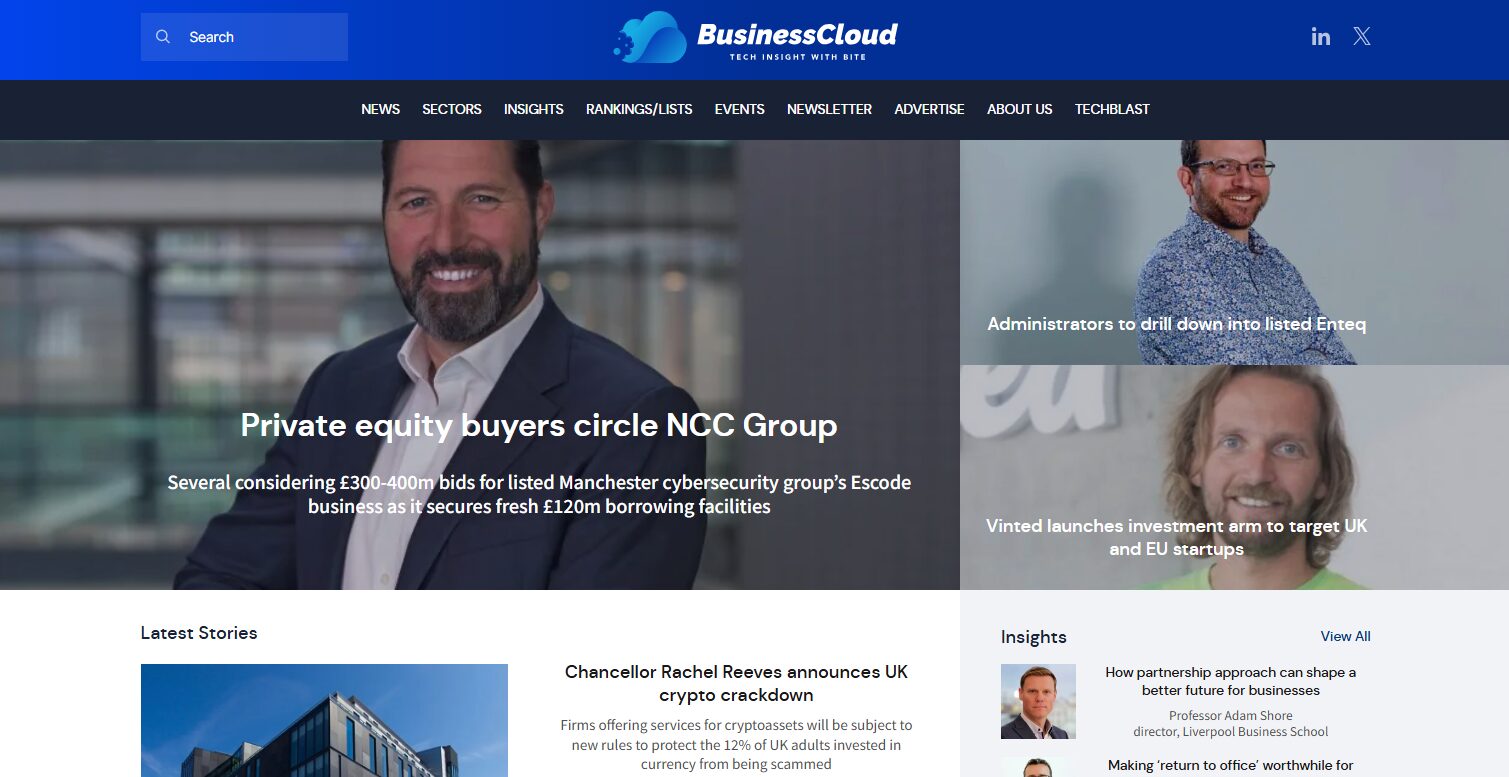Read Private equity buyers circle NCC Group
Viewport: 1509px width, 777px height.
pyautogui.click(x=539, y=425)
